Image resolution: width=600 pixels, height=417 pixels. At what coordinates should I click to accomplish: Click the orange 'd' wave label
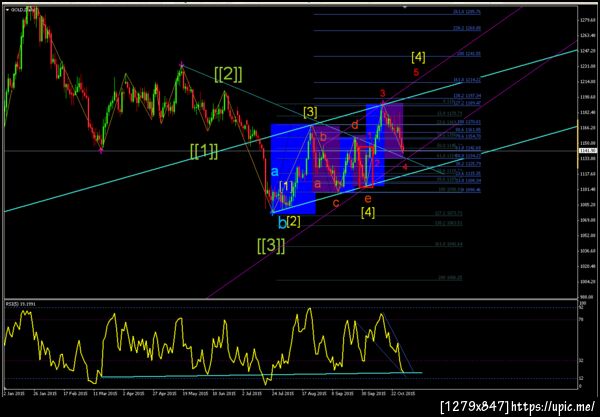tap(355, 125)
